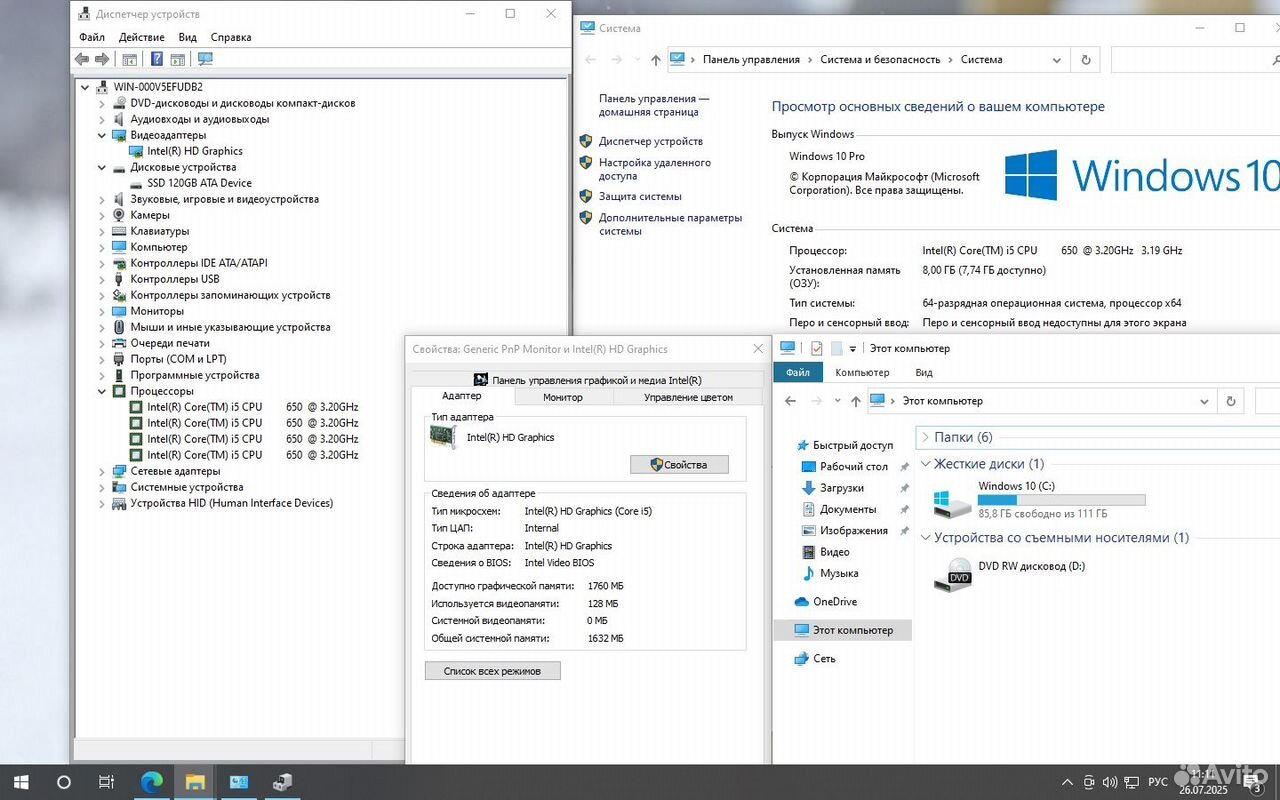This screenshot has height=800, width=1280.
Task: Select Этот компьютер in Explorer sidebar
Action: 843,630
